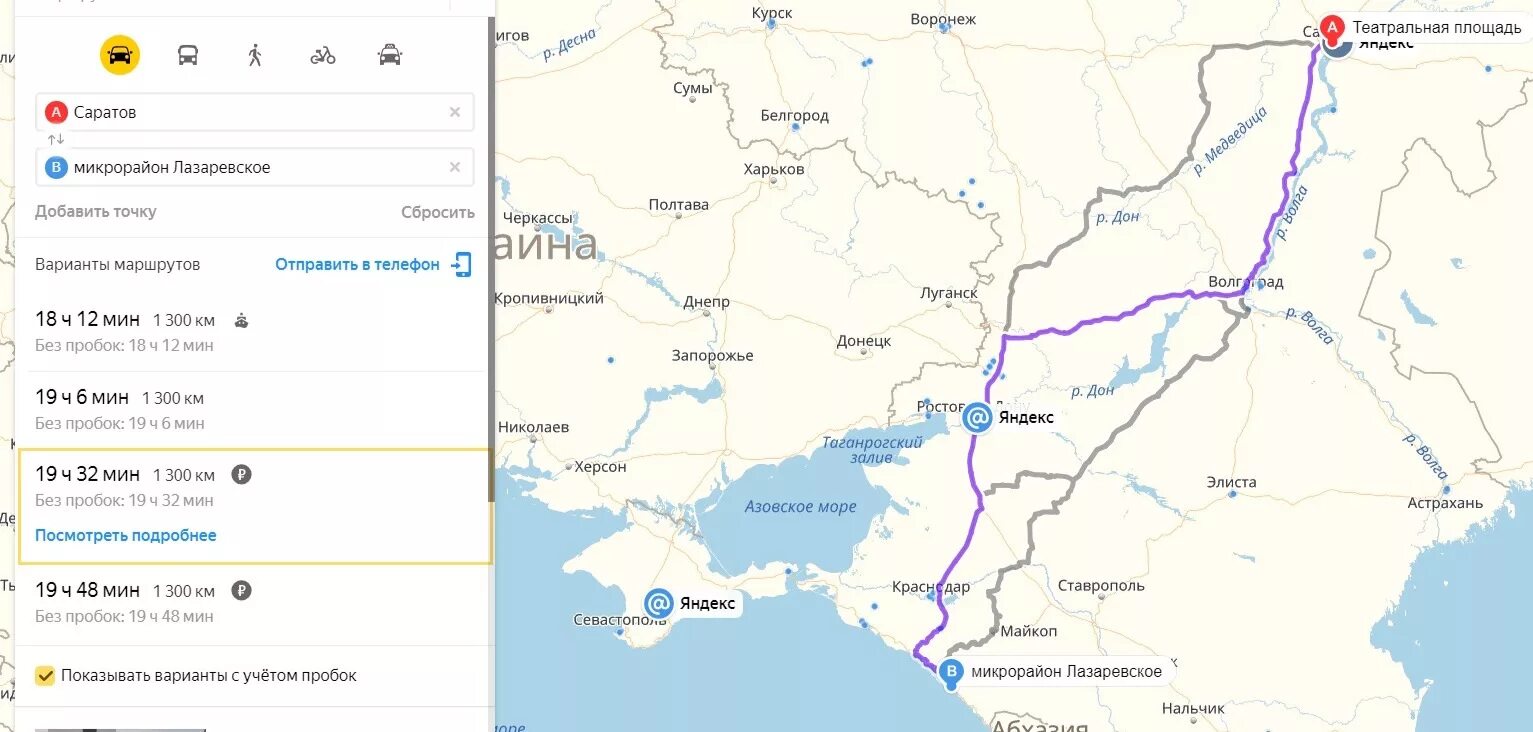The height and width of the screenshot is (732, 1533).
Task: Switch to public transport bus mode
Action: (188, 55)
